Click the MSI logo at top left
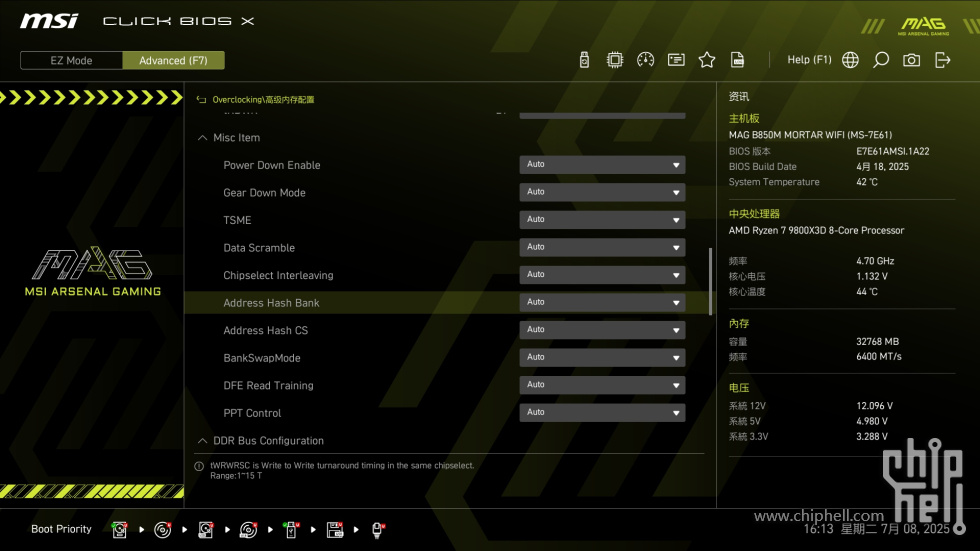Viewport: 980px width, 551px height. (x=49, y=21)
